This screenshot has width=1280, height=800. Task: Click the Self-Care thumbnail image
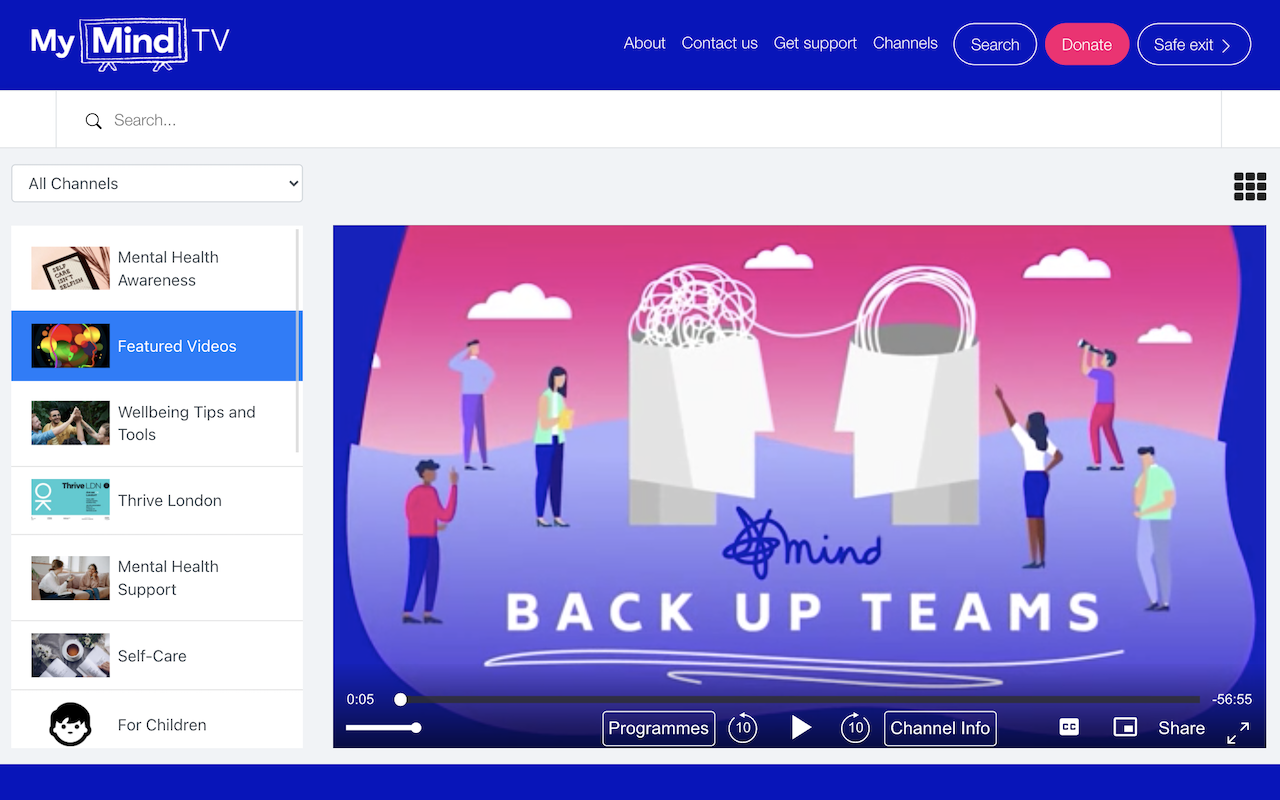pos(70,655)
